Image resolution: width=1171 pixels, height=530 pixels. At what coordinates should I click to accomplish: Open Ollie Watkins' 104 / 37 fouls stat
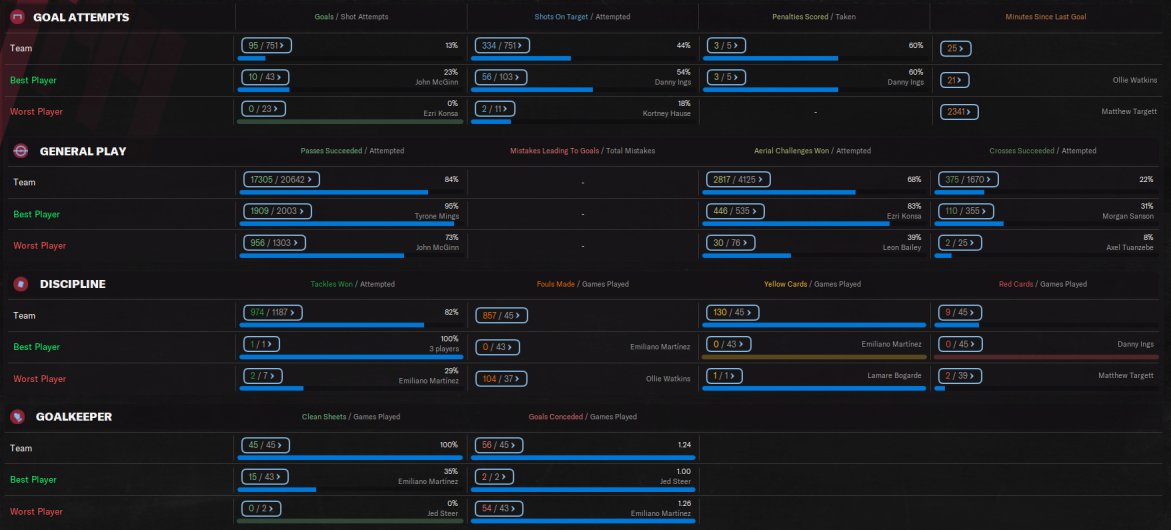(501, 378)
